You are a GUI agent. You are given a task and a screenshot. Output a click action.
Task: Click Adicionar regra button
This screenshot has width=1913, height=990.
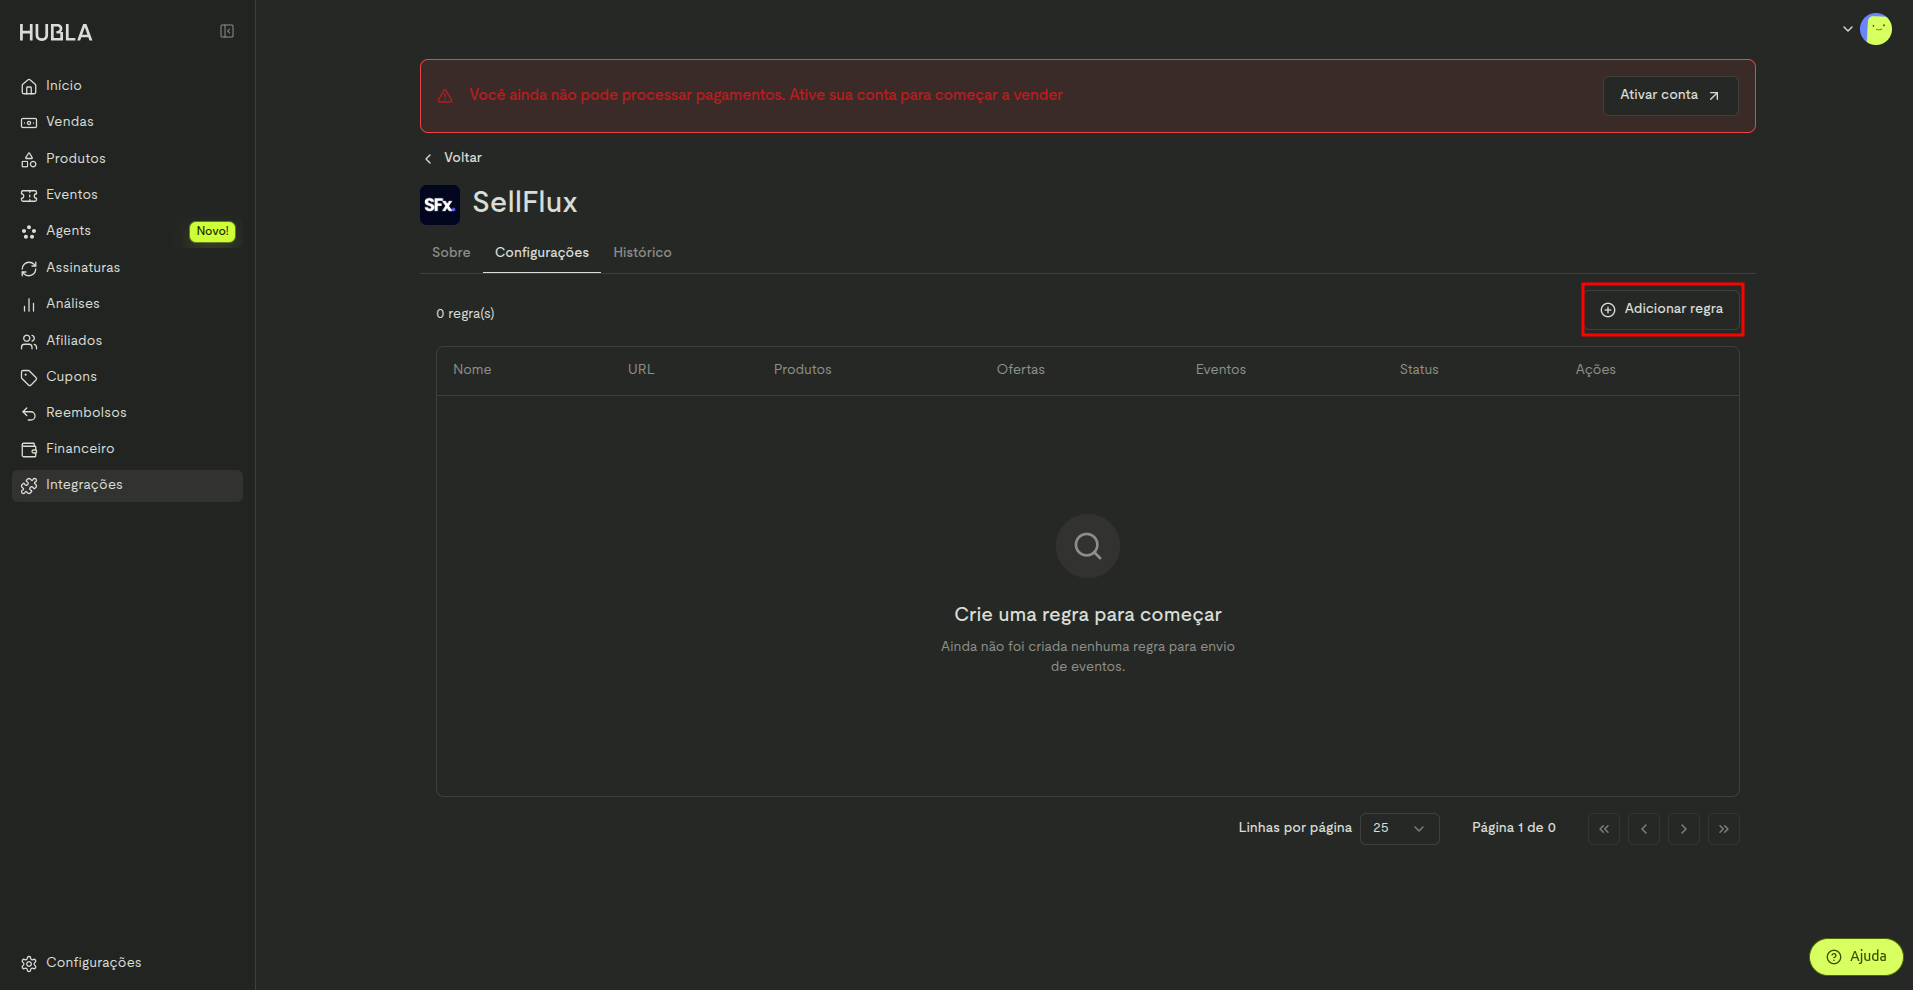1662,309
